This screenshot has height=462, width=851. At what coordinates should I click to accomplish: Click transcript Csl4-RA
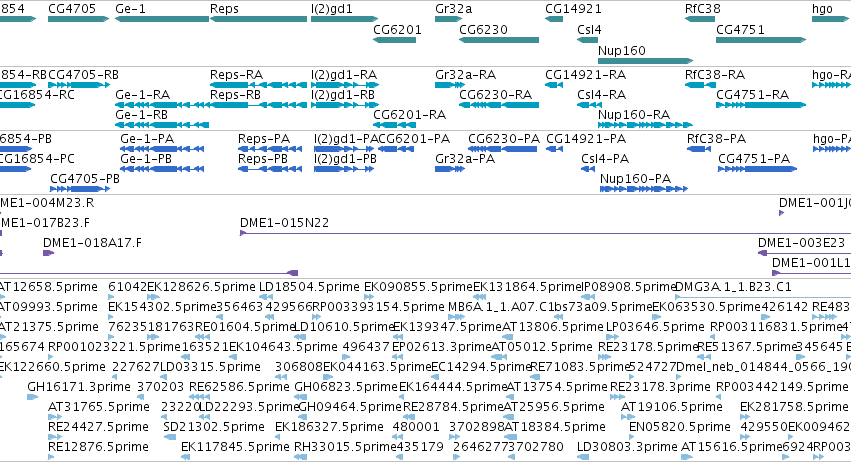(589, 105)
